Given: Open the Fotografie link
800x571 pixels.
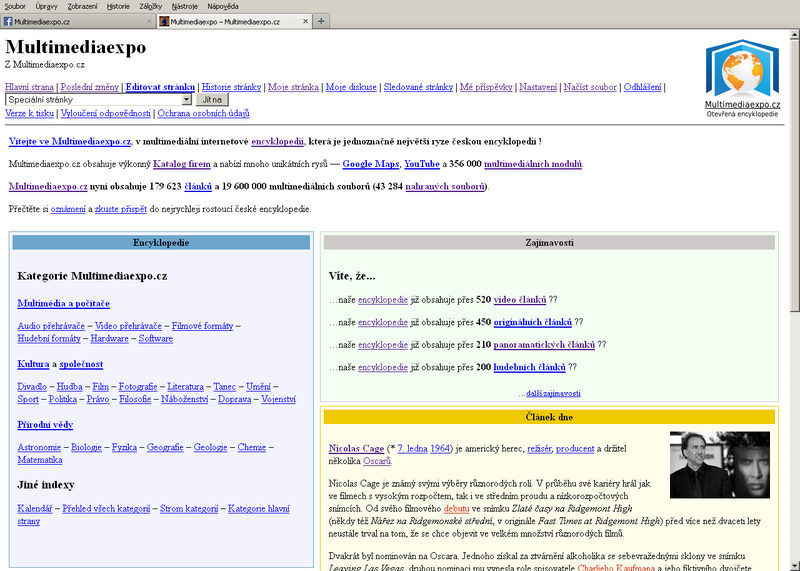Looking at the screenshot, I should [138, 386].
